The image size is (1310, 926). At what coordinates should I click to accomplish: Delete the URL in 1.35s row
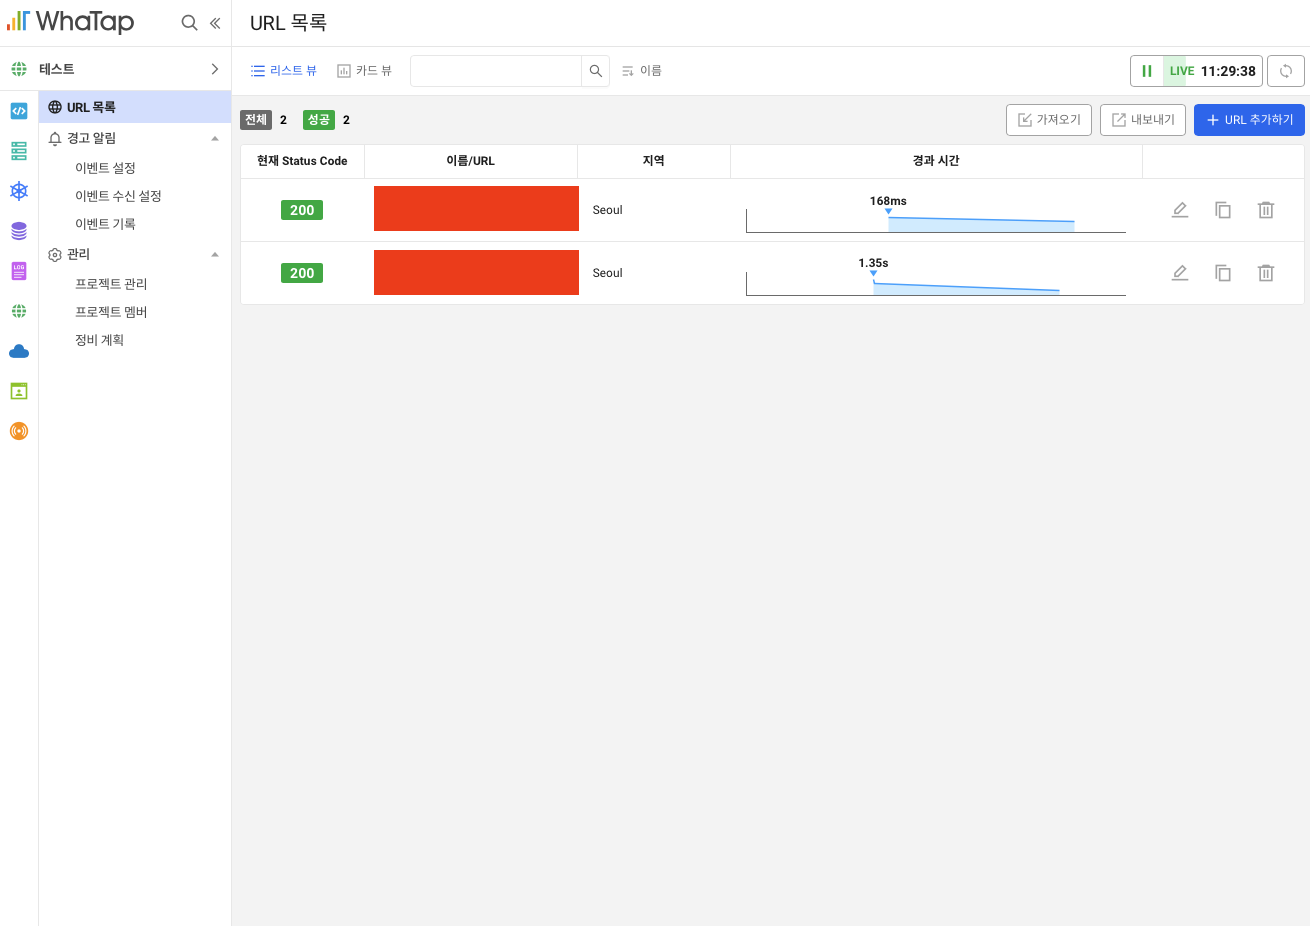[x=1266, y=273]
